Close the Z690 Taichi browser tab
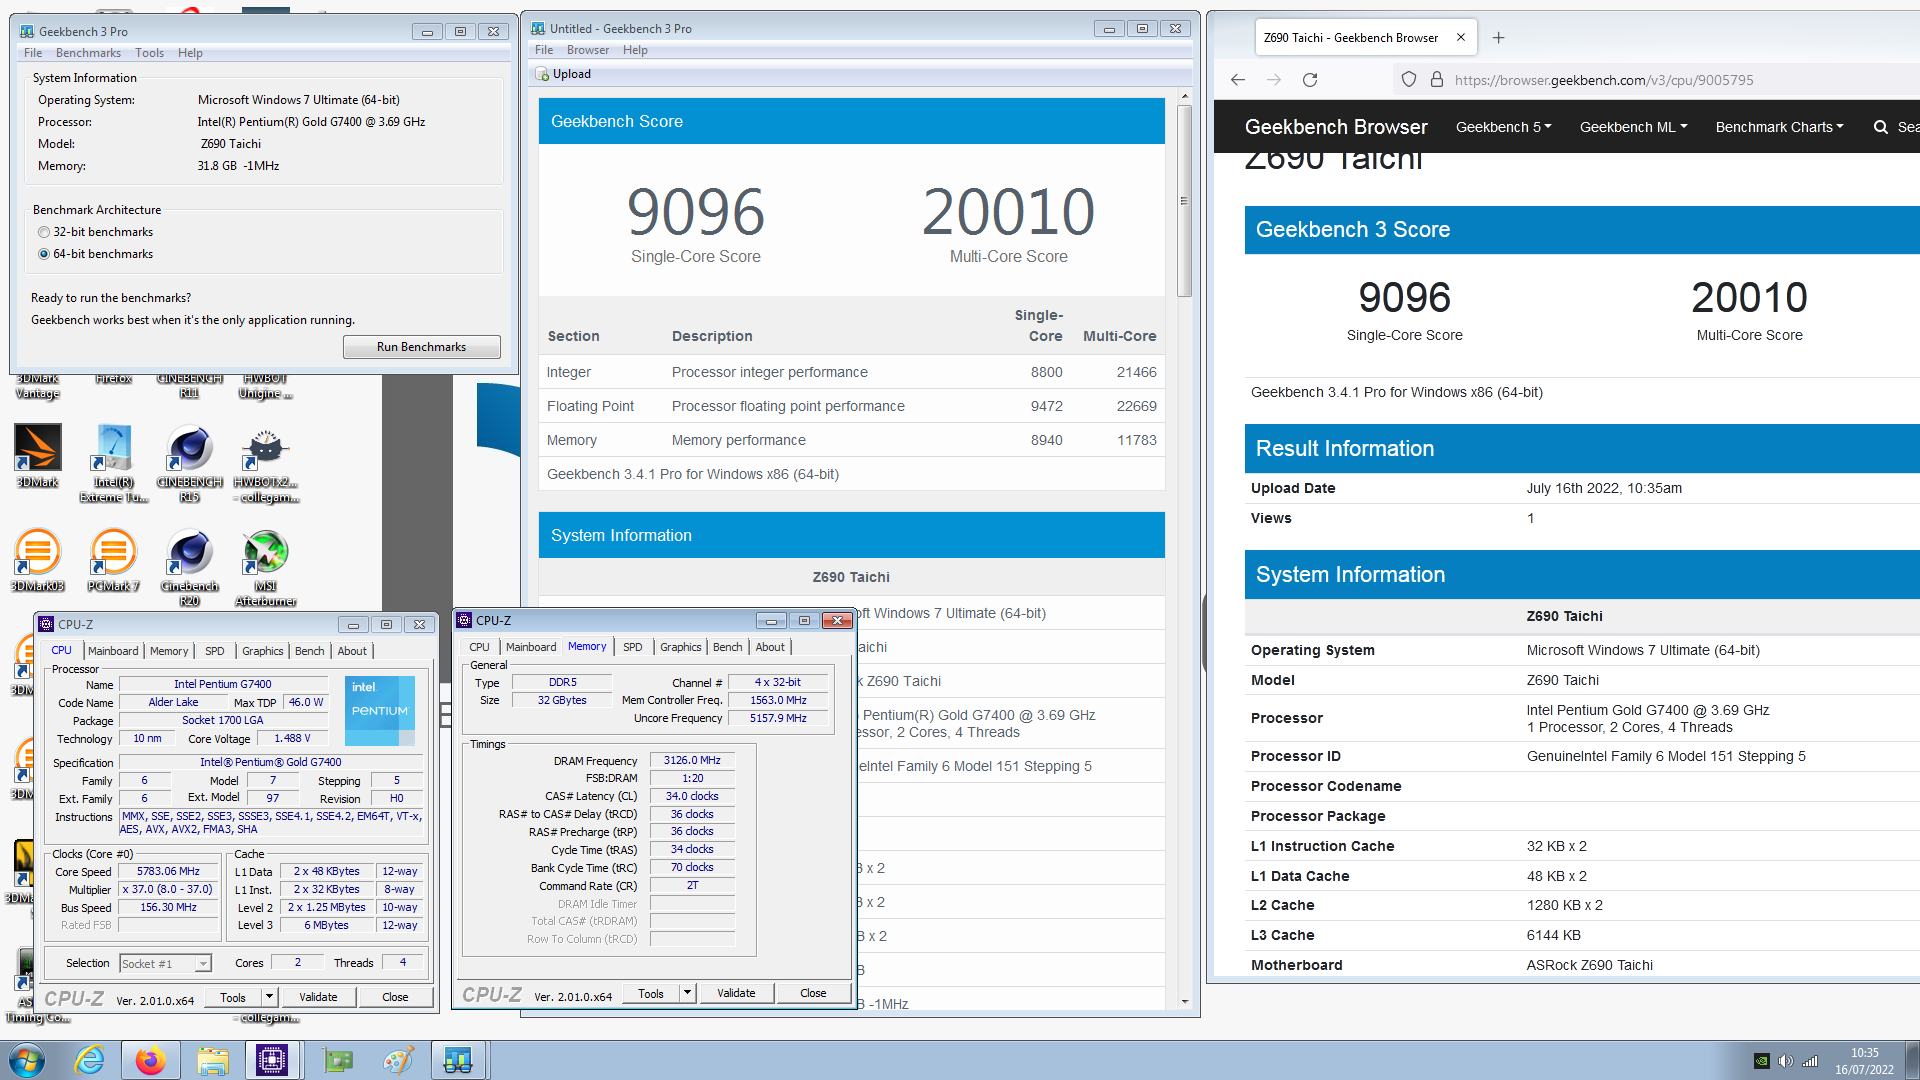The width and height of the screenshot is (1920, 1080). click(1461, 38)
